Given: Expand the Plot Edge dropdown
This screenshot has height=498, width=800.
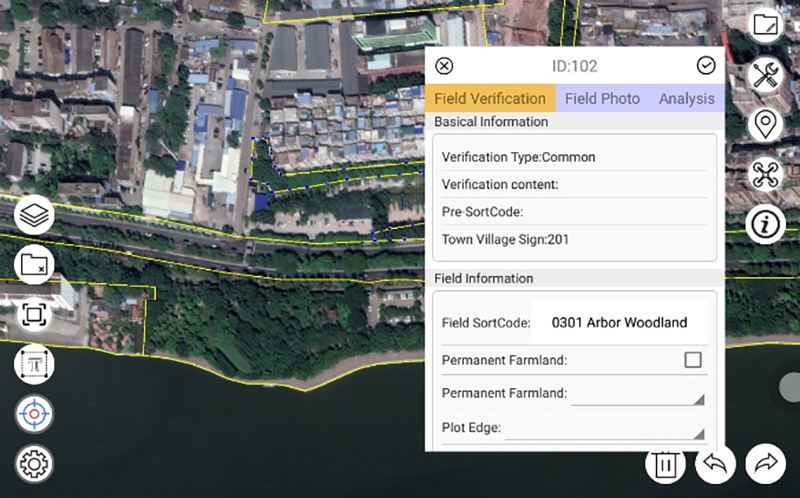Looking at the screenshot, I should point(605,429).
